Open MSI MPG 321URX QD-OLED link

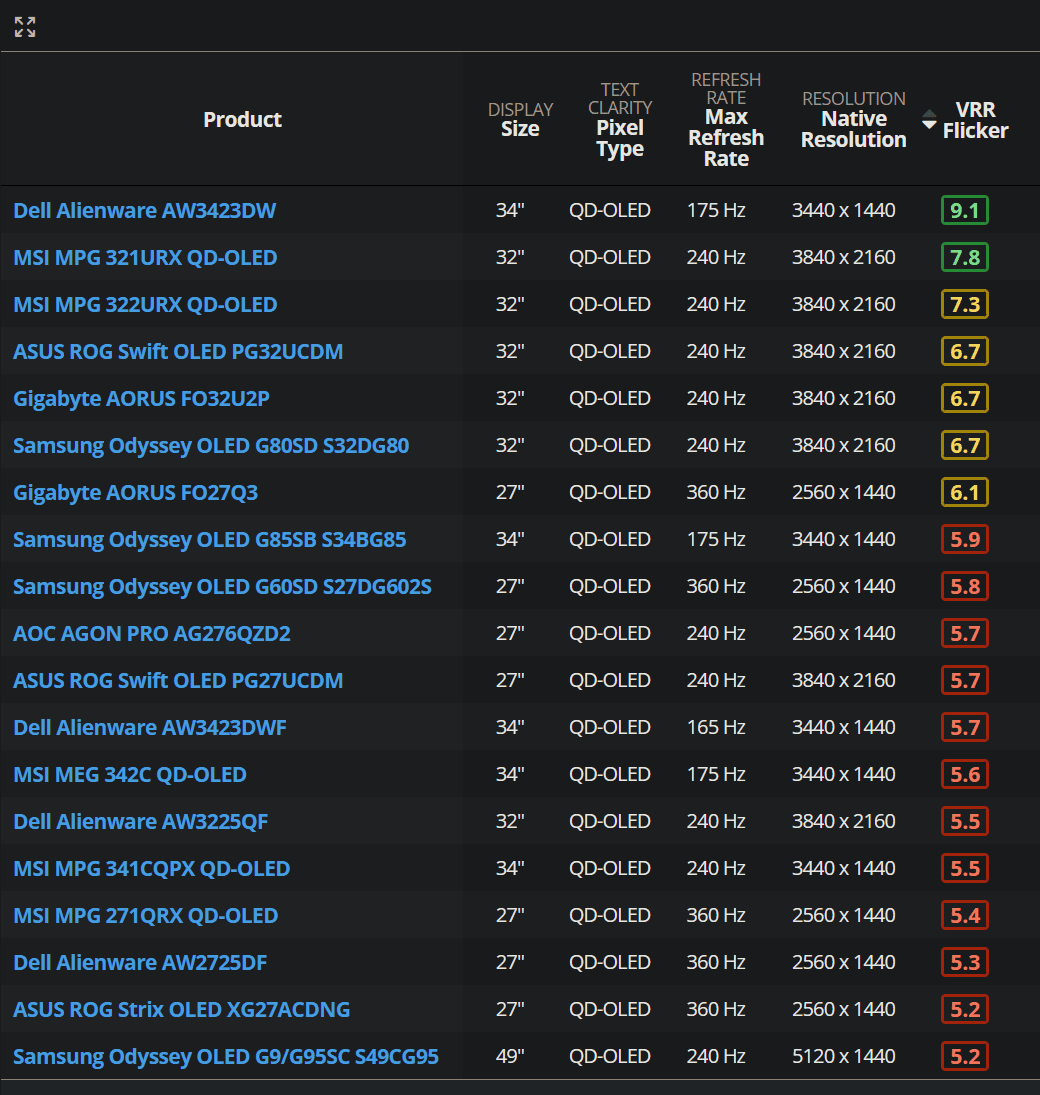145,258
